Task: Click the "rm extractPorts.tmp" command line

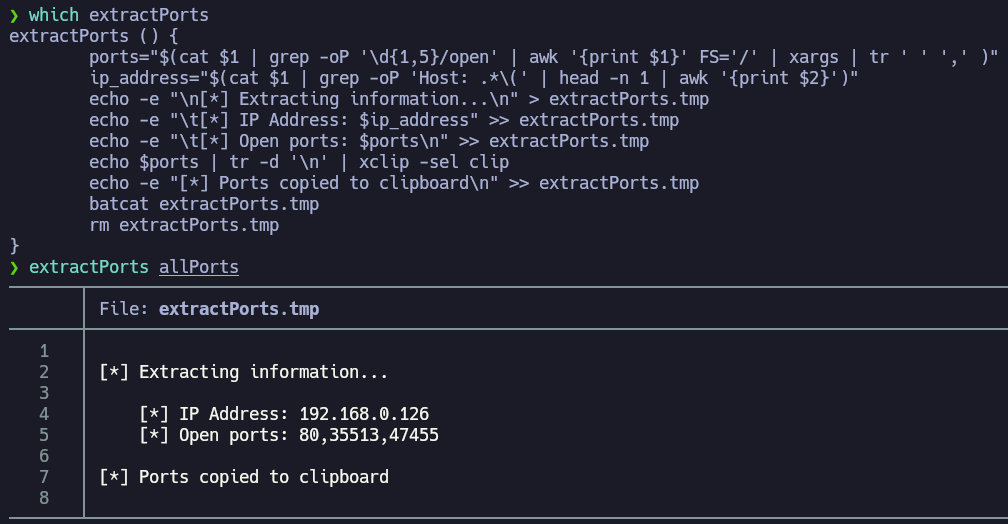Action: (184, 225)
